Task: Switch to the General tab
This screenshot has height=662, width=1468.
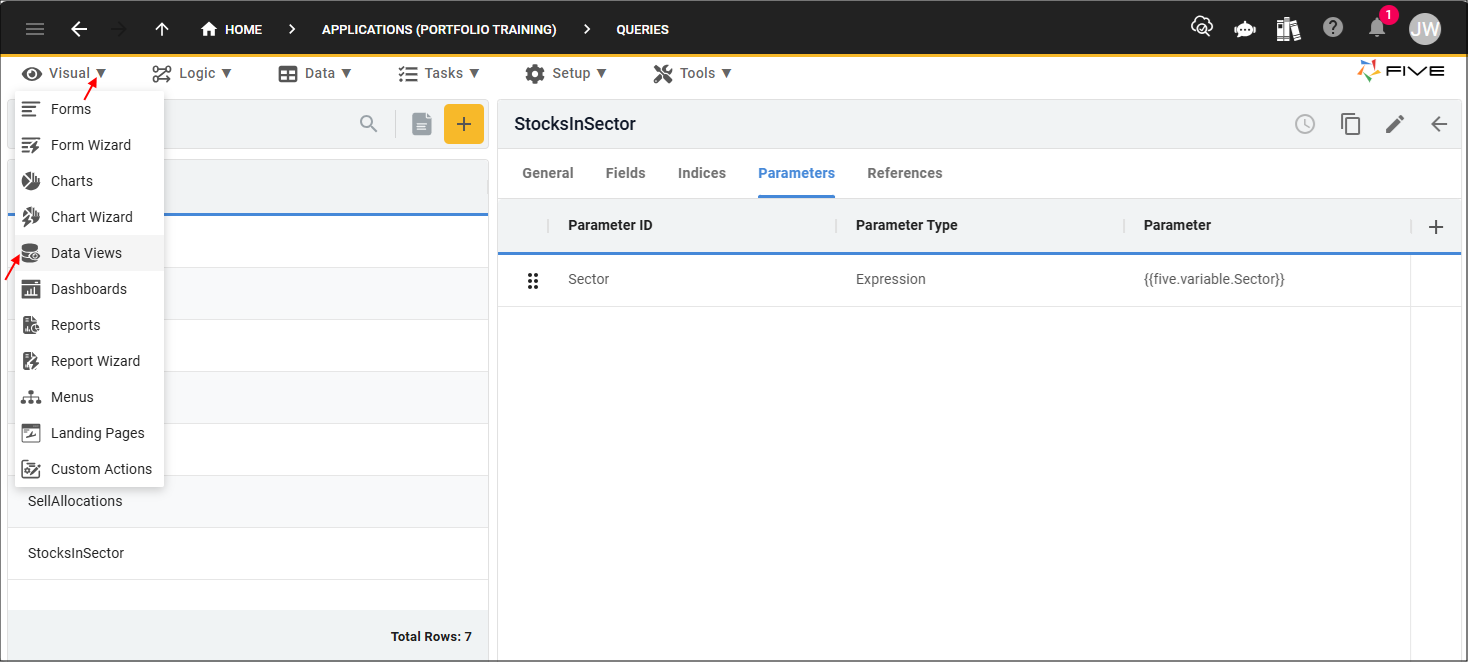Action: 548,173
